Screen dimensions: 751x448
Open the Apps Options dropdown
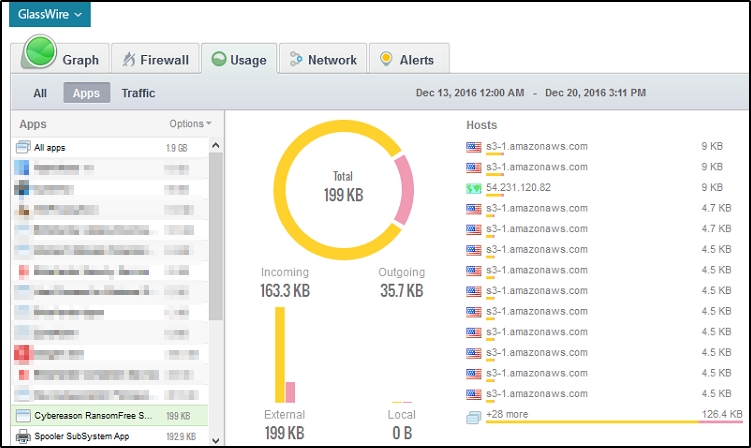pos(190,124)
